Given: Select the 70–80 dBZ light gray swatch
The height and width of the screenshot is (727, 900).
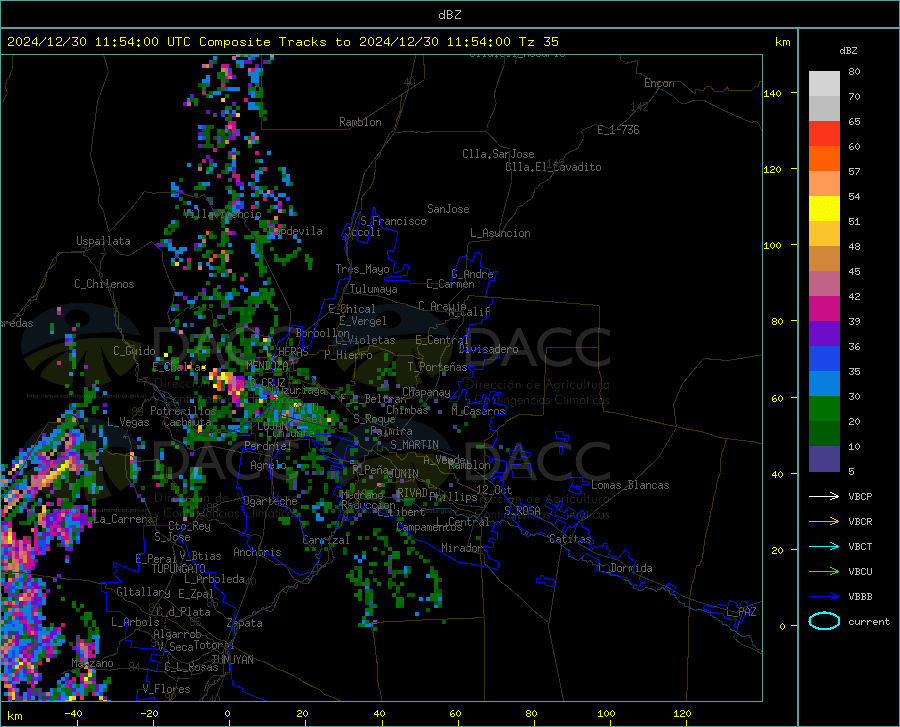Looking at the screenshot, I should pyautogui.click(x=824, y=84).
